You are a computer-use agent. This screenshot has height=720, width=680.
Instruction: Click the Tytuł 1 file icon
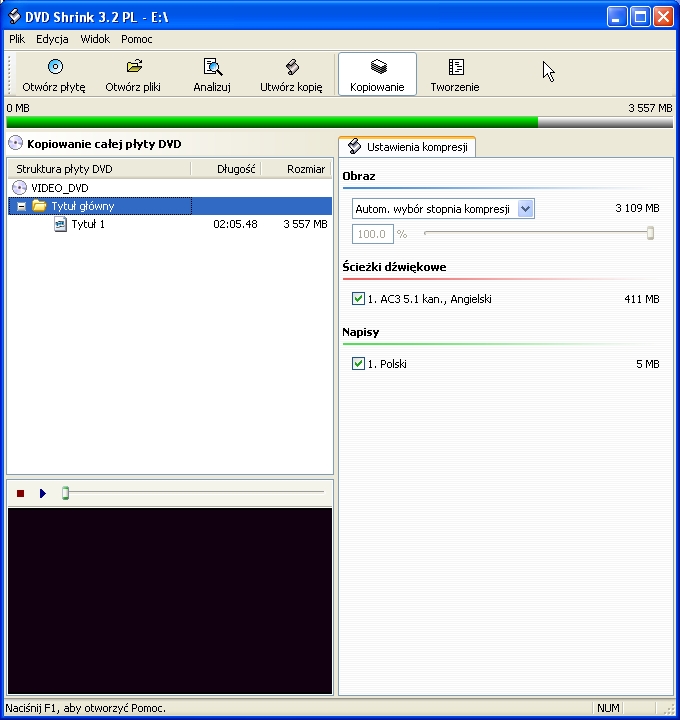coord(60,225)
